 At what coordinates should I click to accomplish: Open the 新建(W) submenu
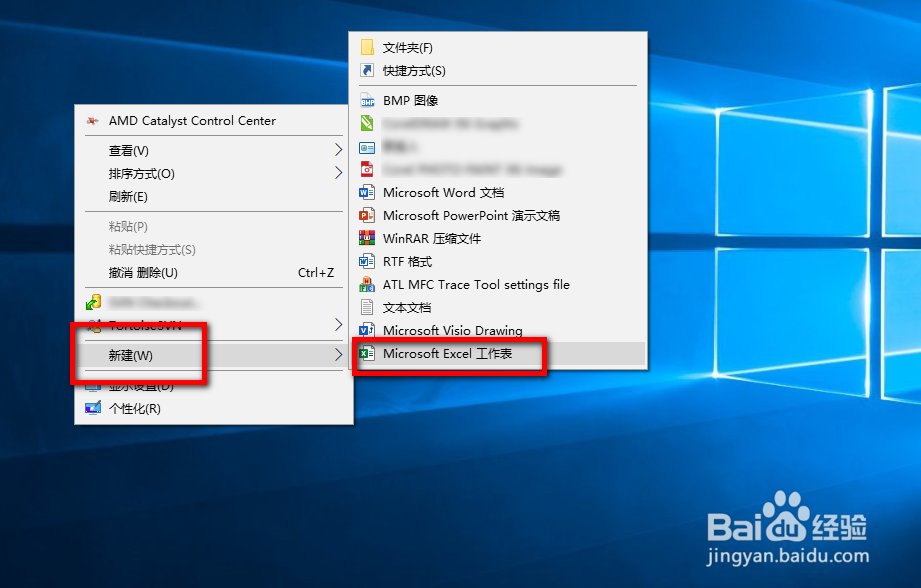coord(214,355)
